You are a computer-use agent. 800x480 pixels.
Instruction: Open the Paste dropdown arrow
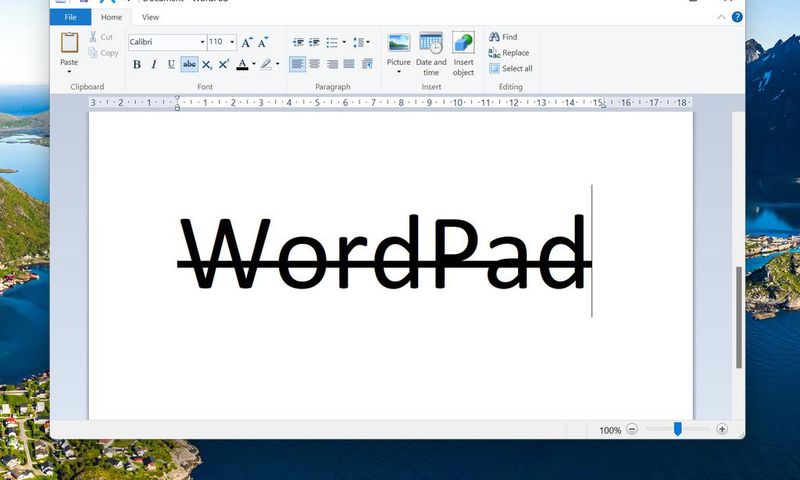69,72
